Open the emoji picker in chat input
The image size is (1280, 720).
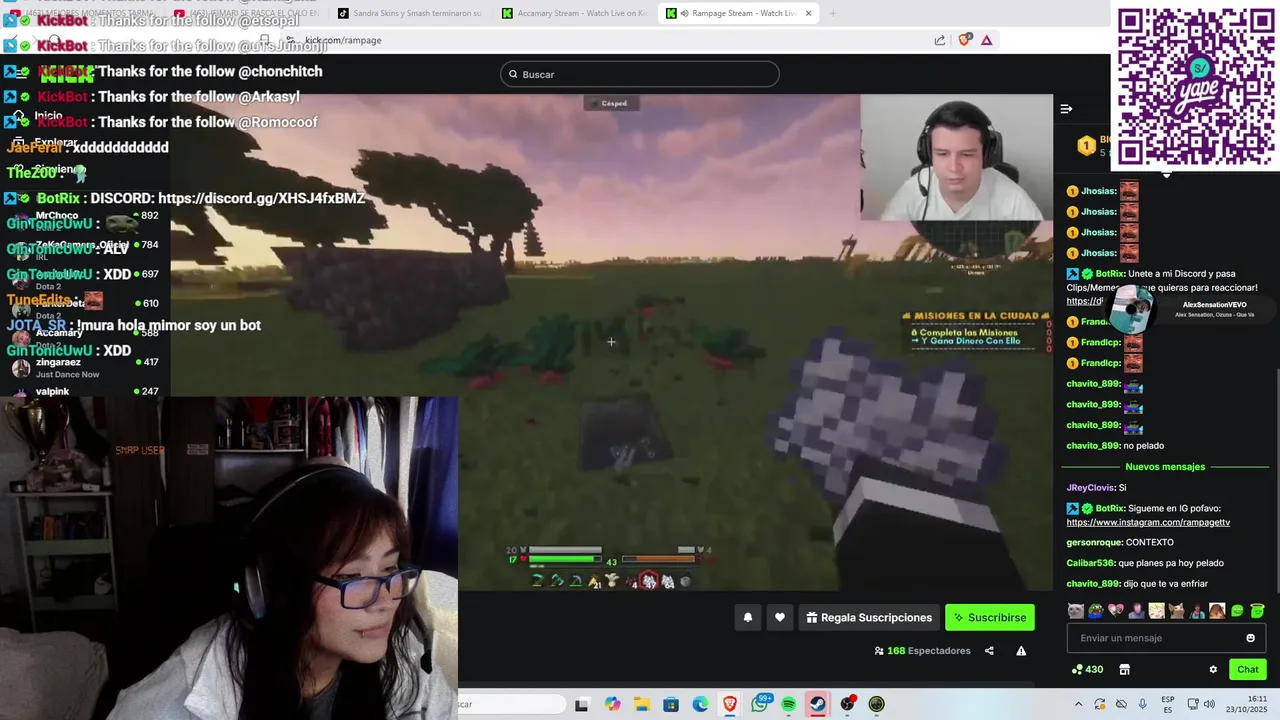pyautogui.click(x=1250, y=638)
